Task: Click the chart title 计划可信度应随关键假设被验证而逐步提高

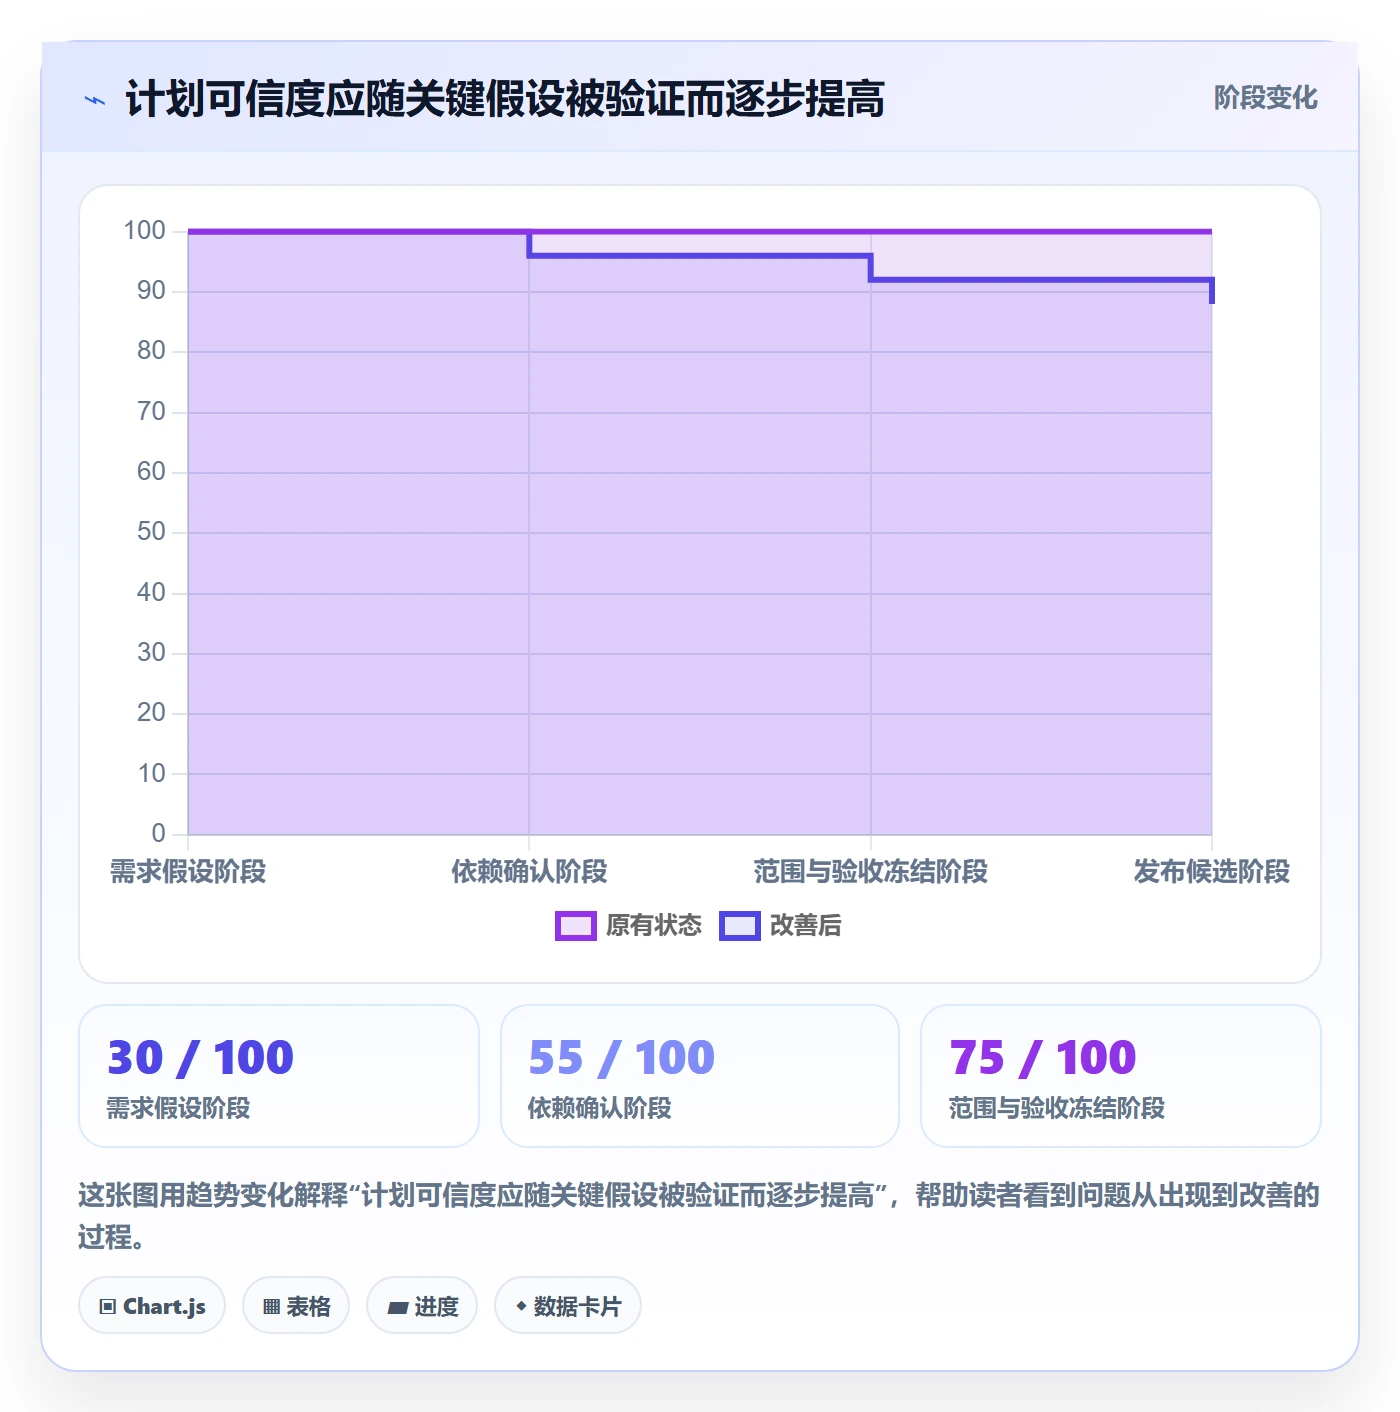Action: pos(505,99)
